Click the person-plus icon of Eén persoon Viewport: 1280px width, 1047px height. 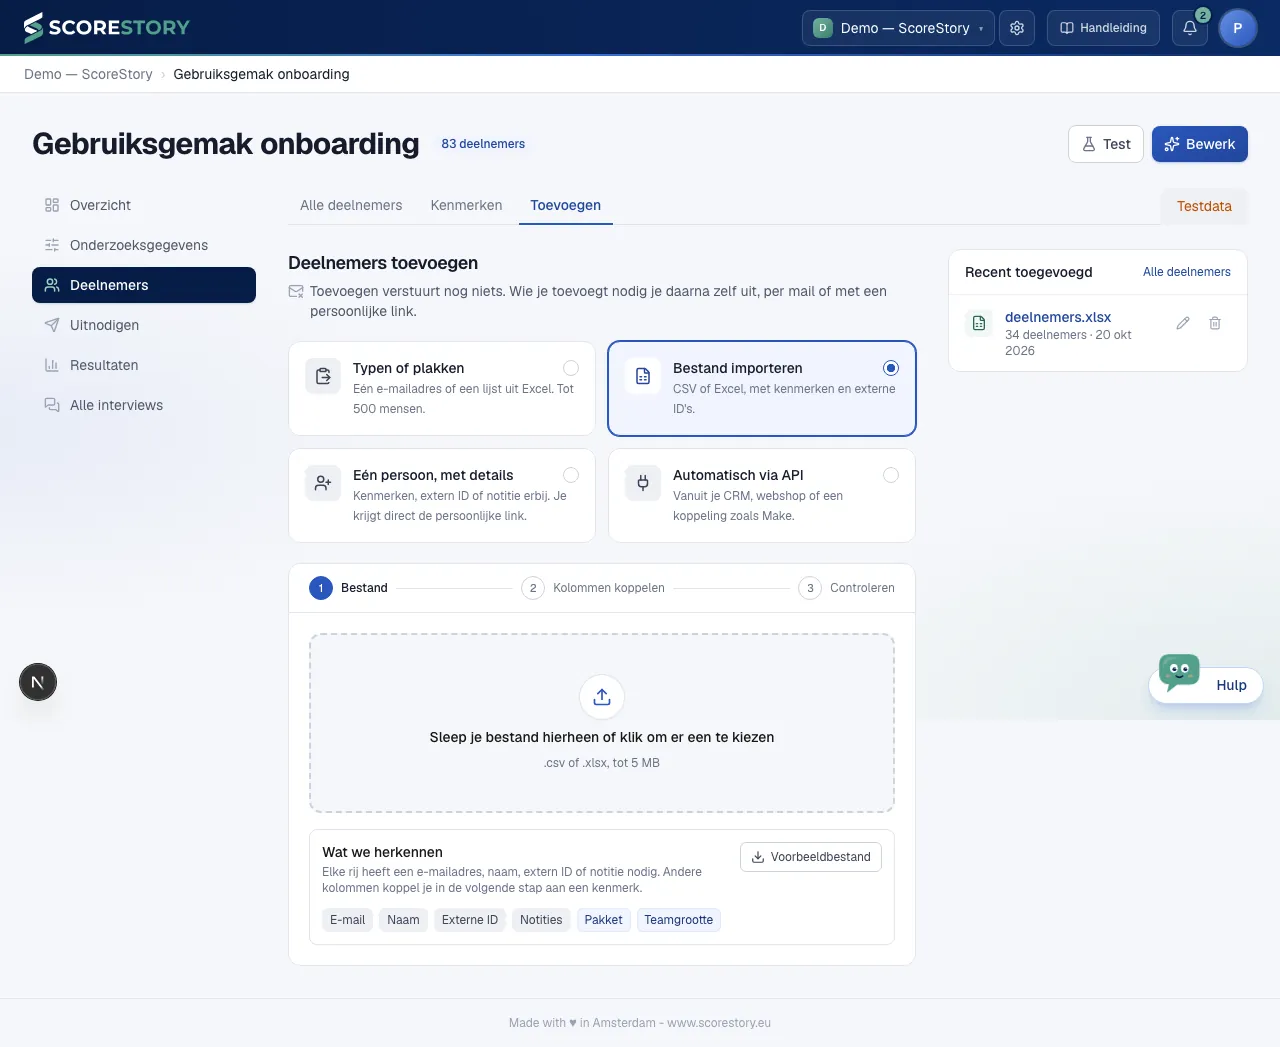tap(323, 483)
